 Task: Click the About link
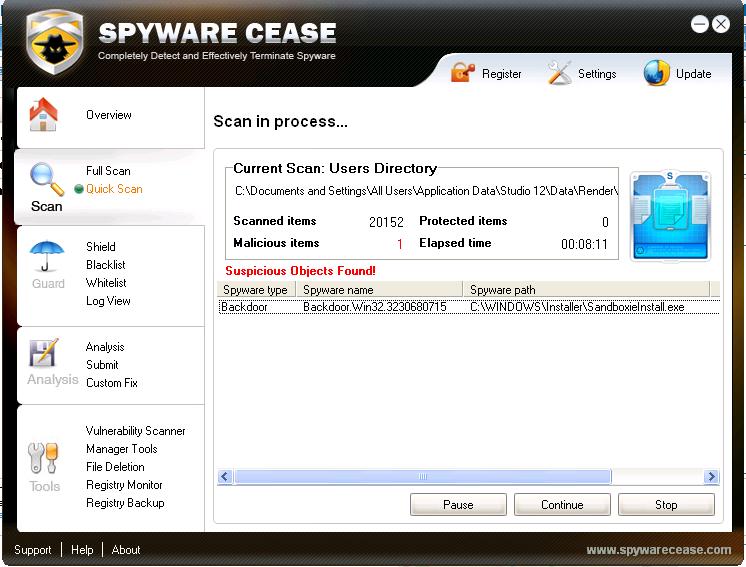(126, 550)
